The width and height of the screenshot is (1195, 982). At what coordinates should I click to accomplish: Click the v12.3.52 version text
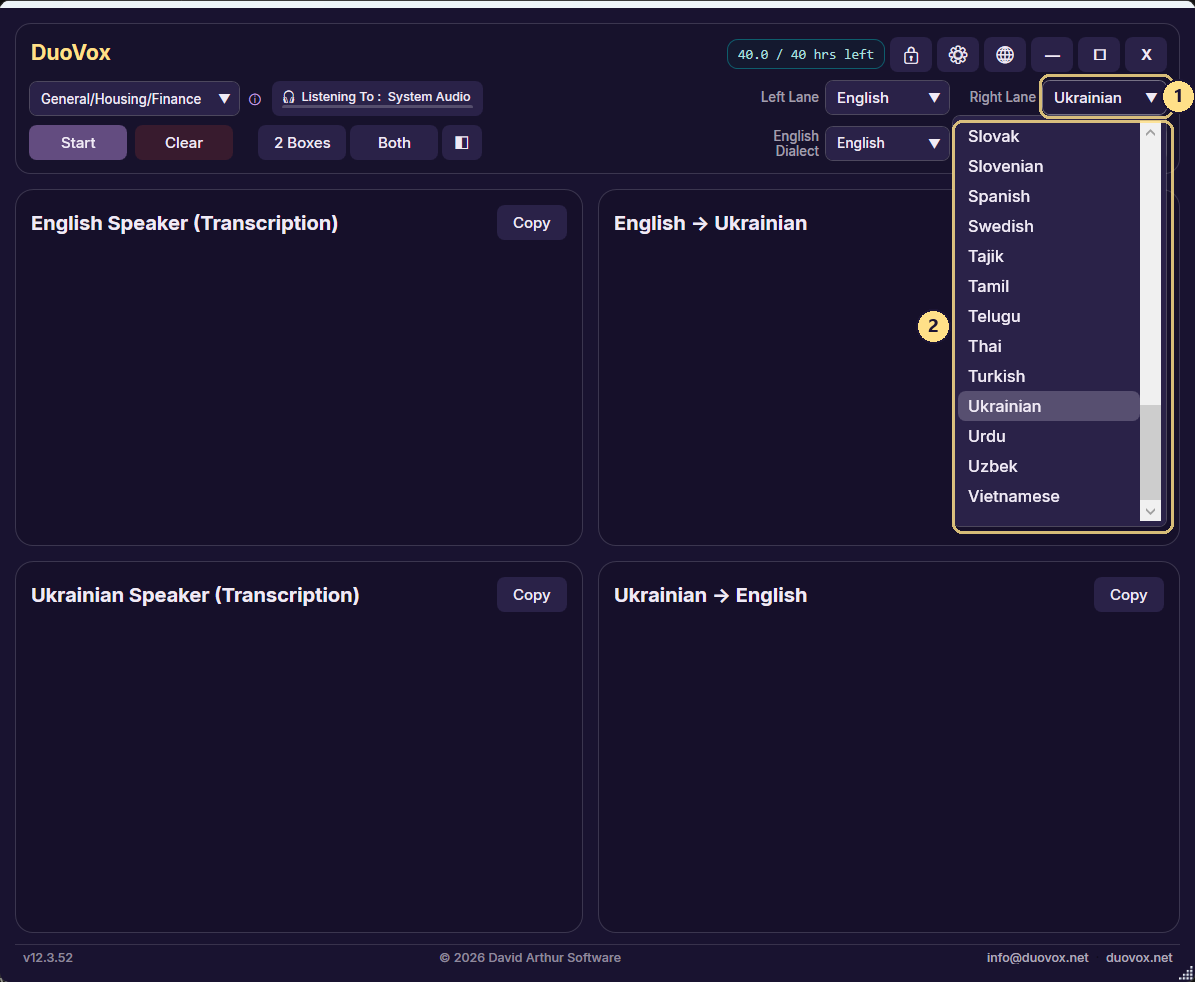[48, 958]
